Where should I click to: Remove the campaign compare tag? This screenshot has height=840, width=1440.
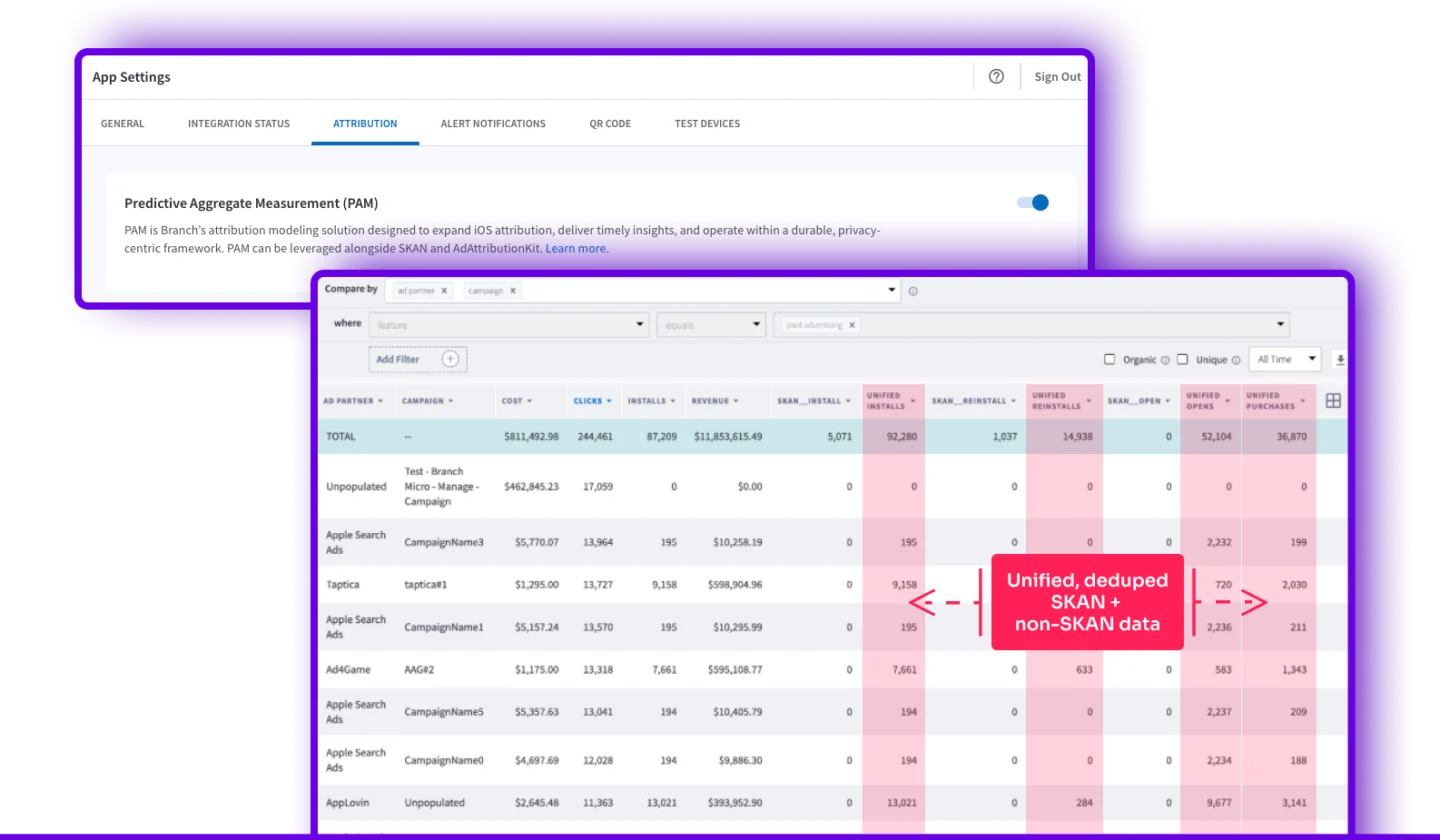click(x=513, y=290)
